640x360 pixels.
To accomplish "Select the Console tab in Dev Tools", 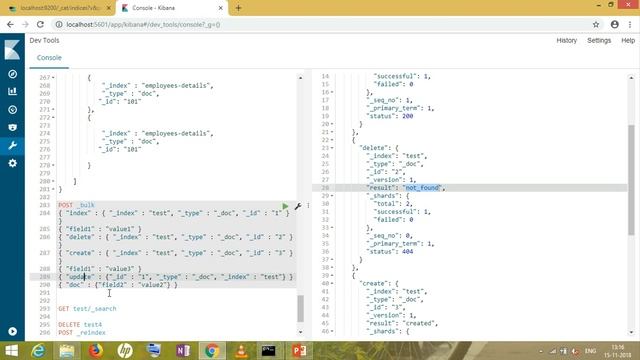I will [x=49, y=58].
